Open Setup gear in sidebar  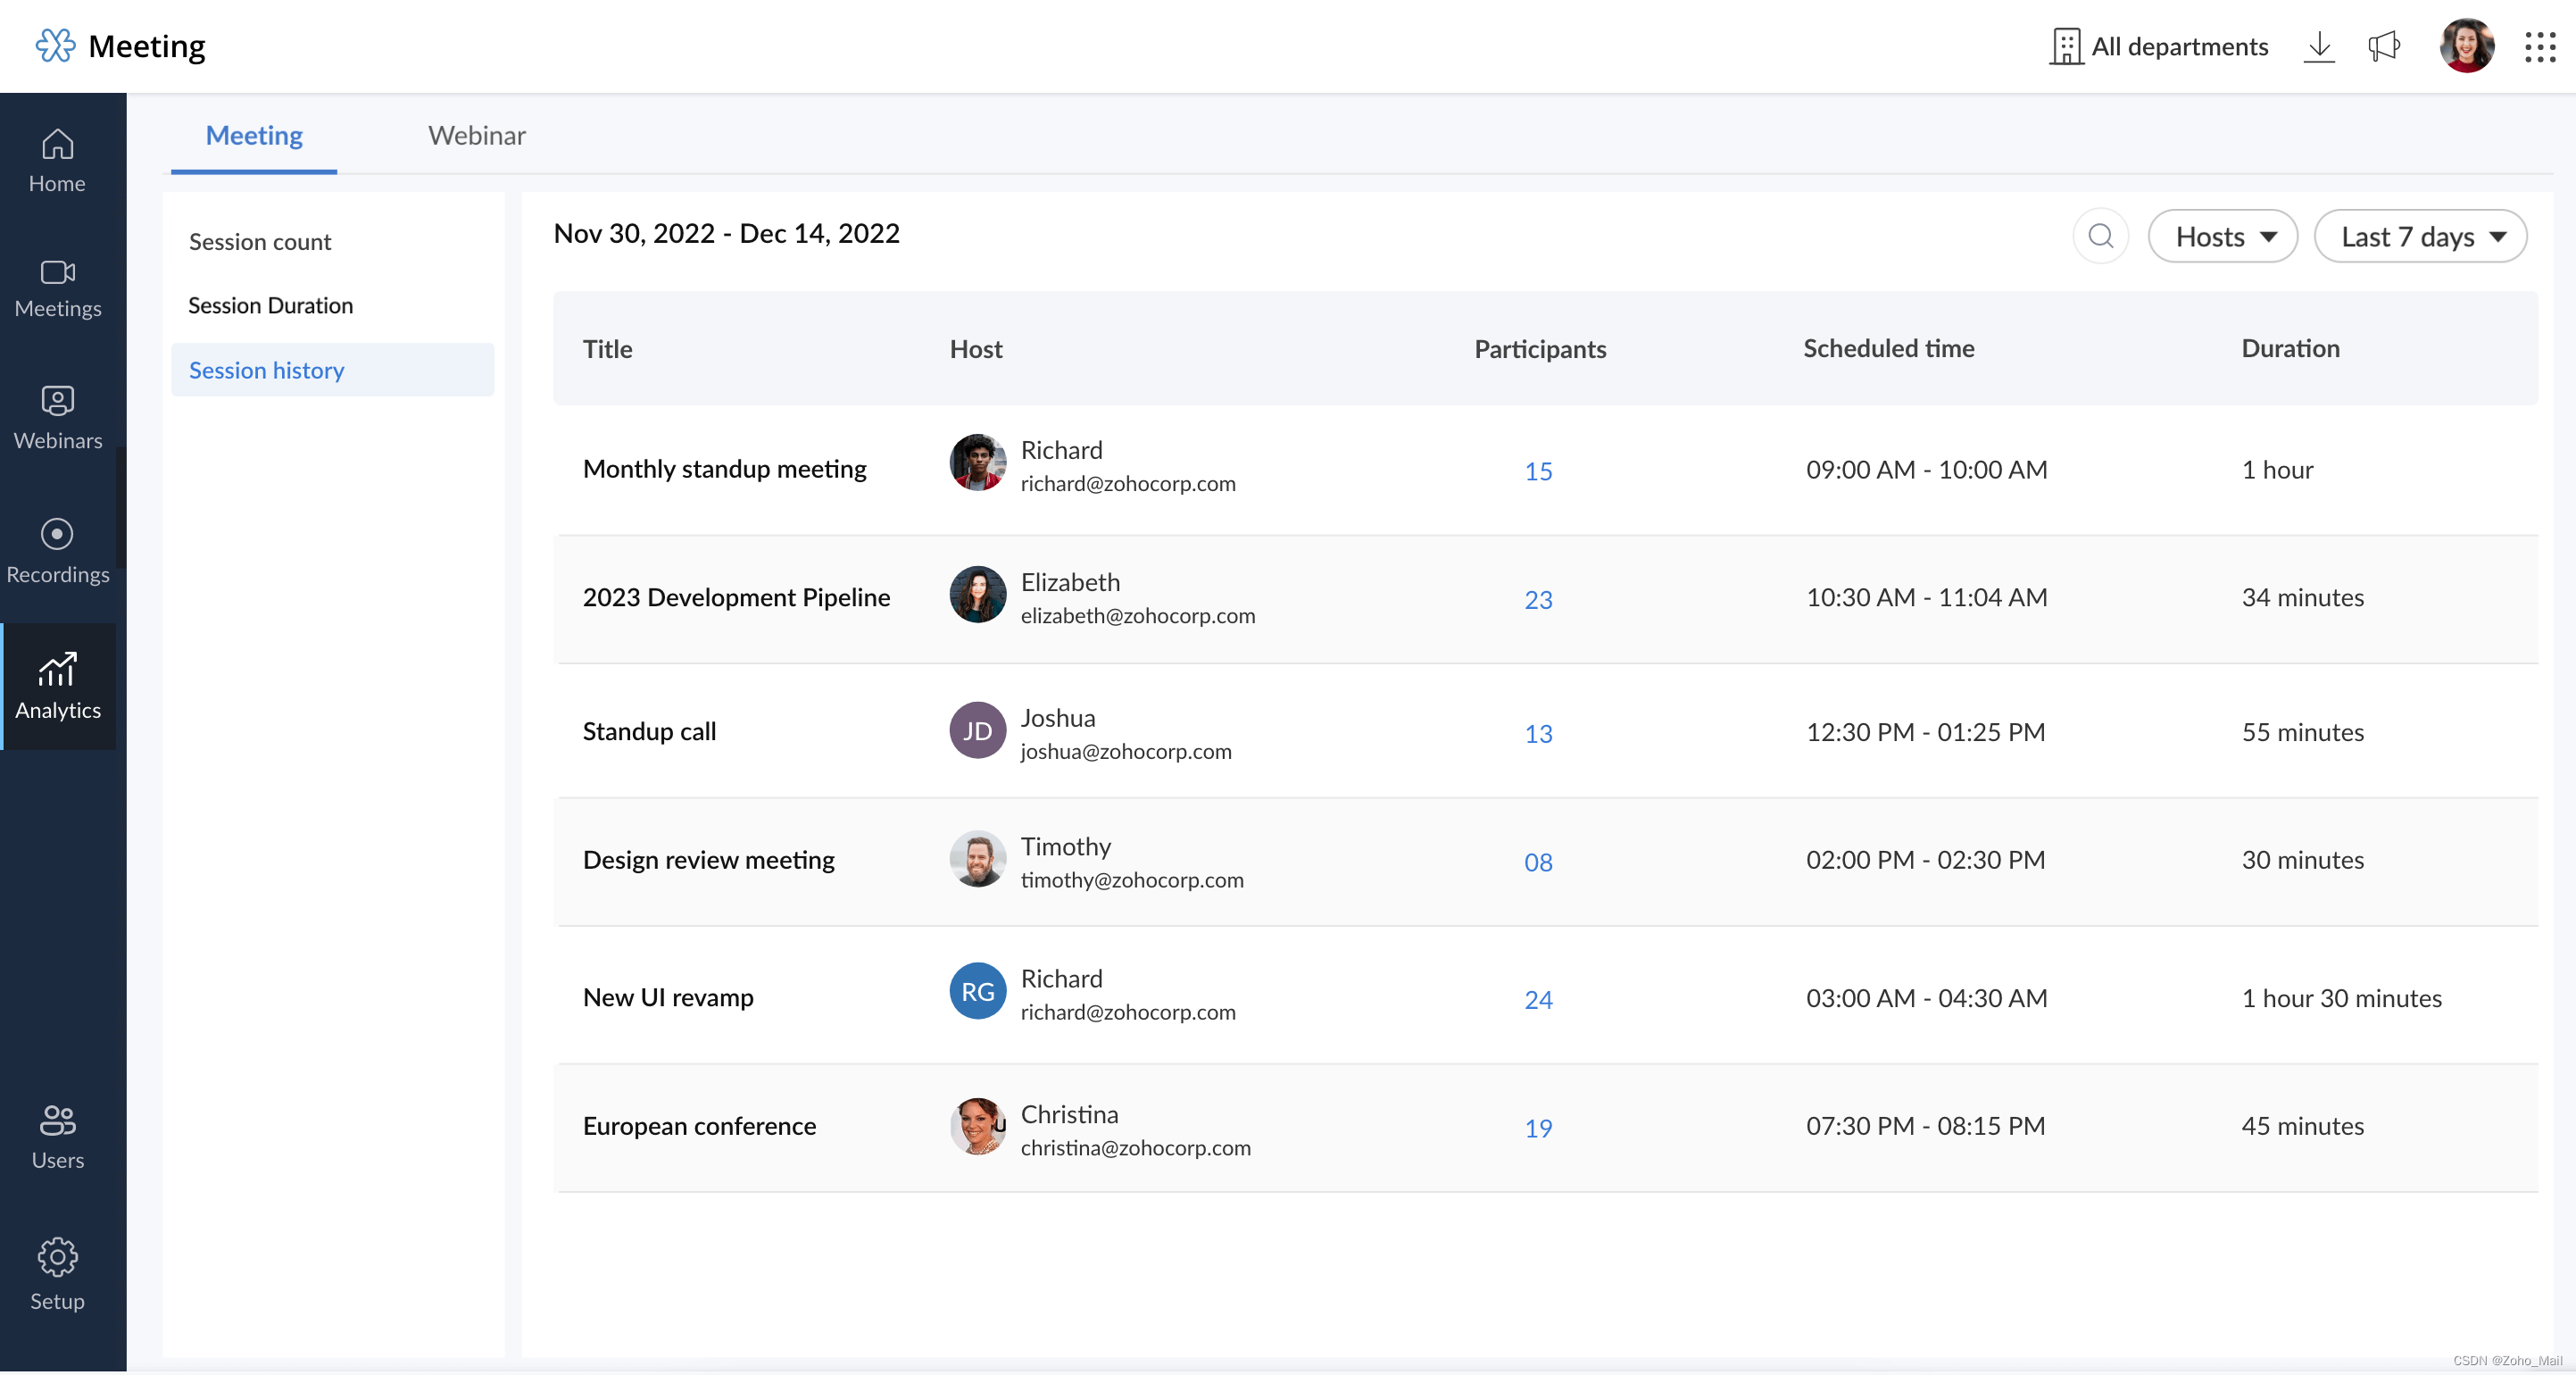click(x=57, y=1275)
